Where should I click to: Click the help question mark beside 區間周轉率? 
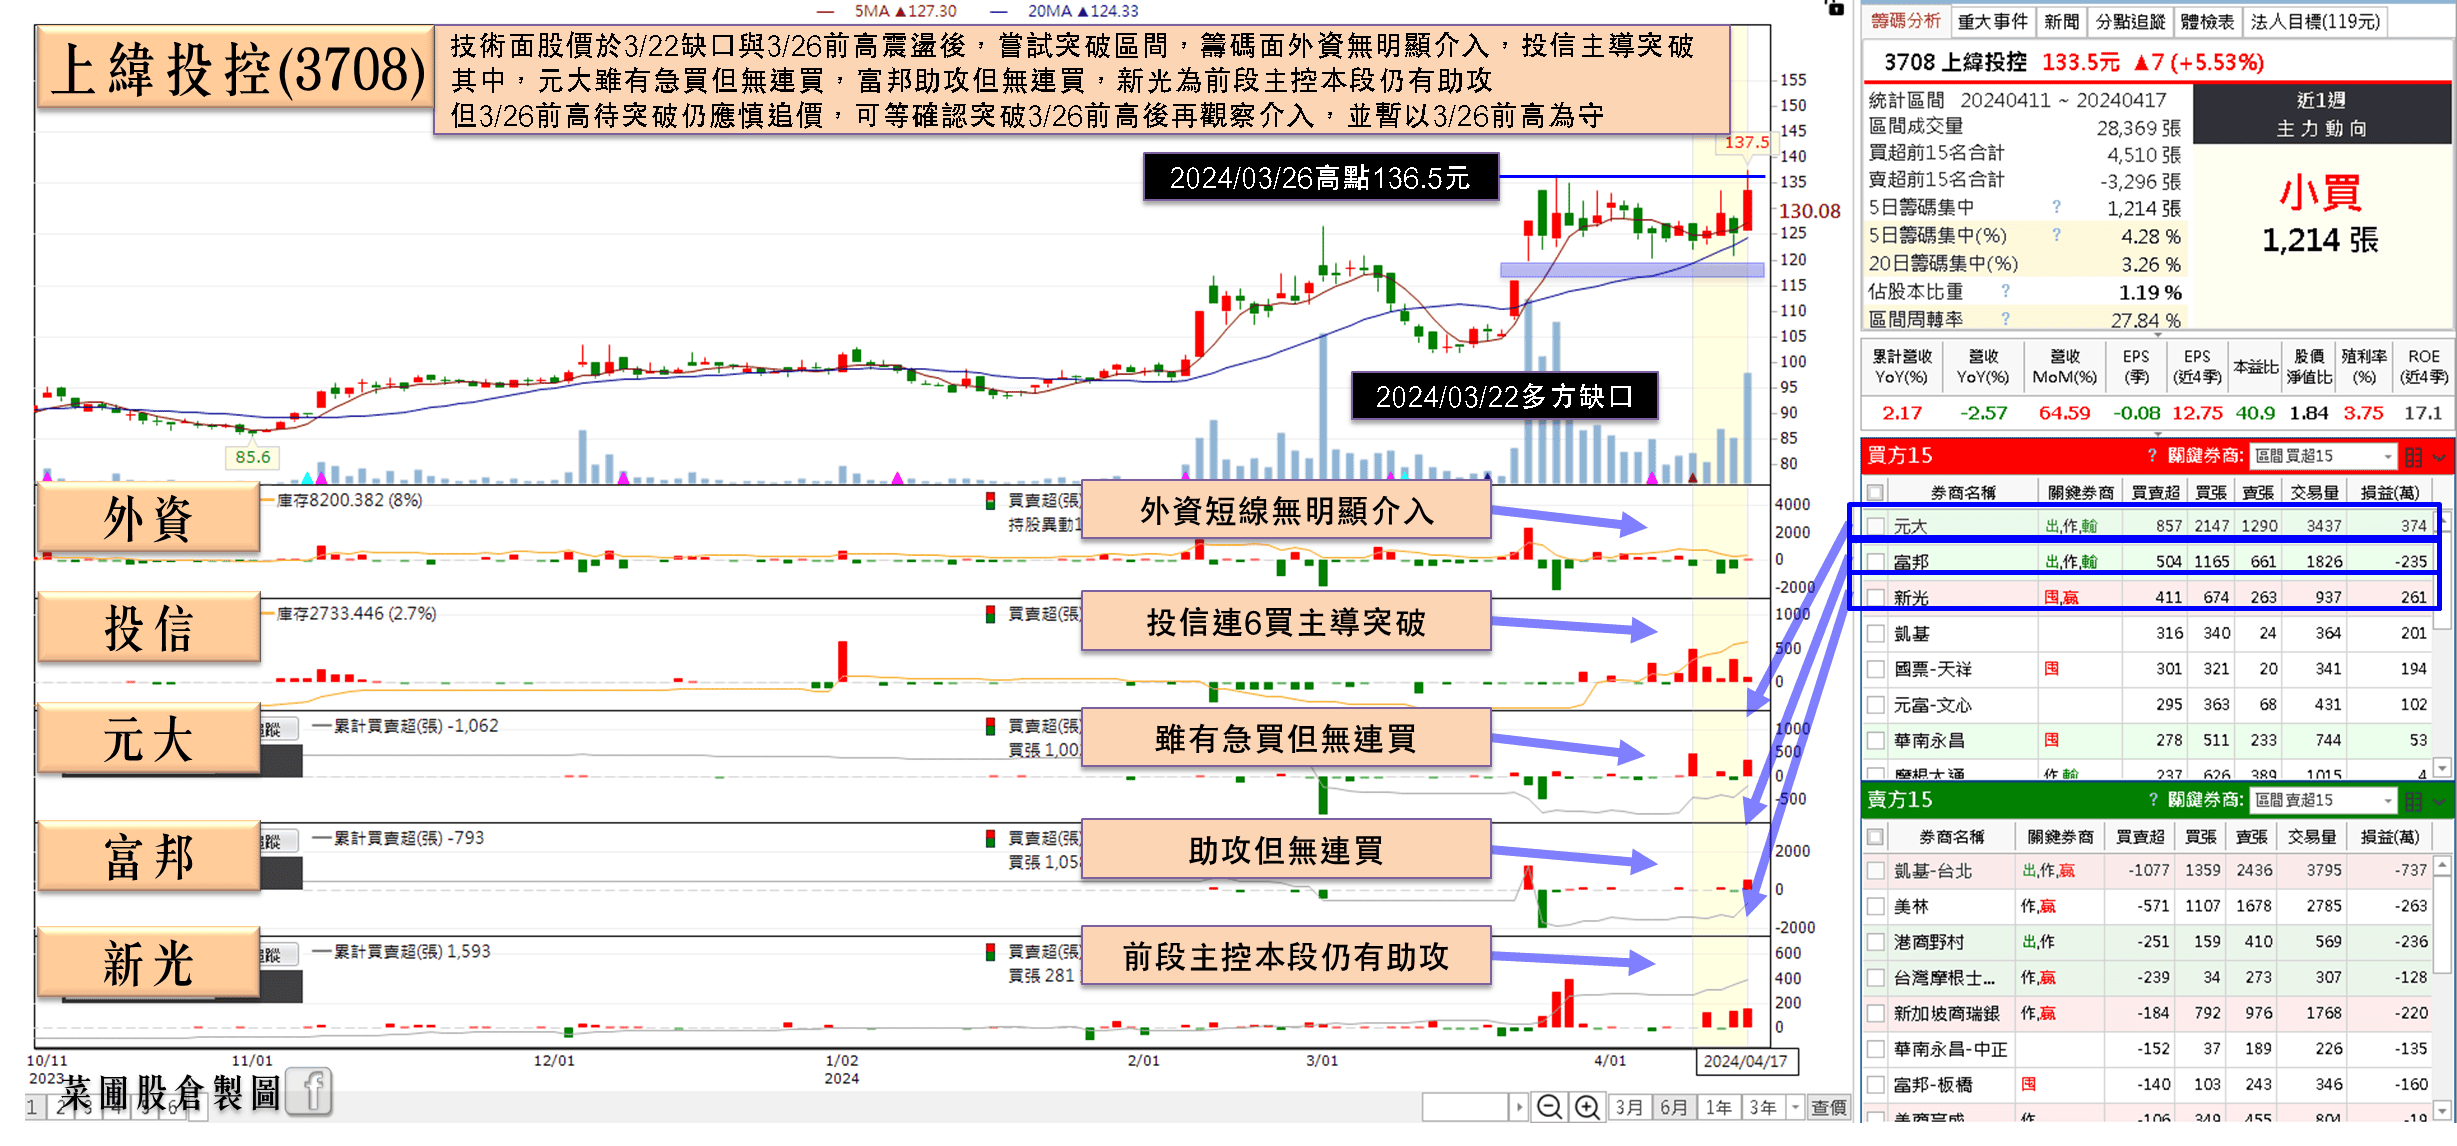[x=2005, y=319]
